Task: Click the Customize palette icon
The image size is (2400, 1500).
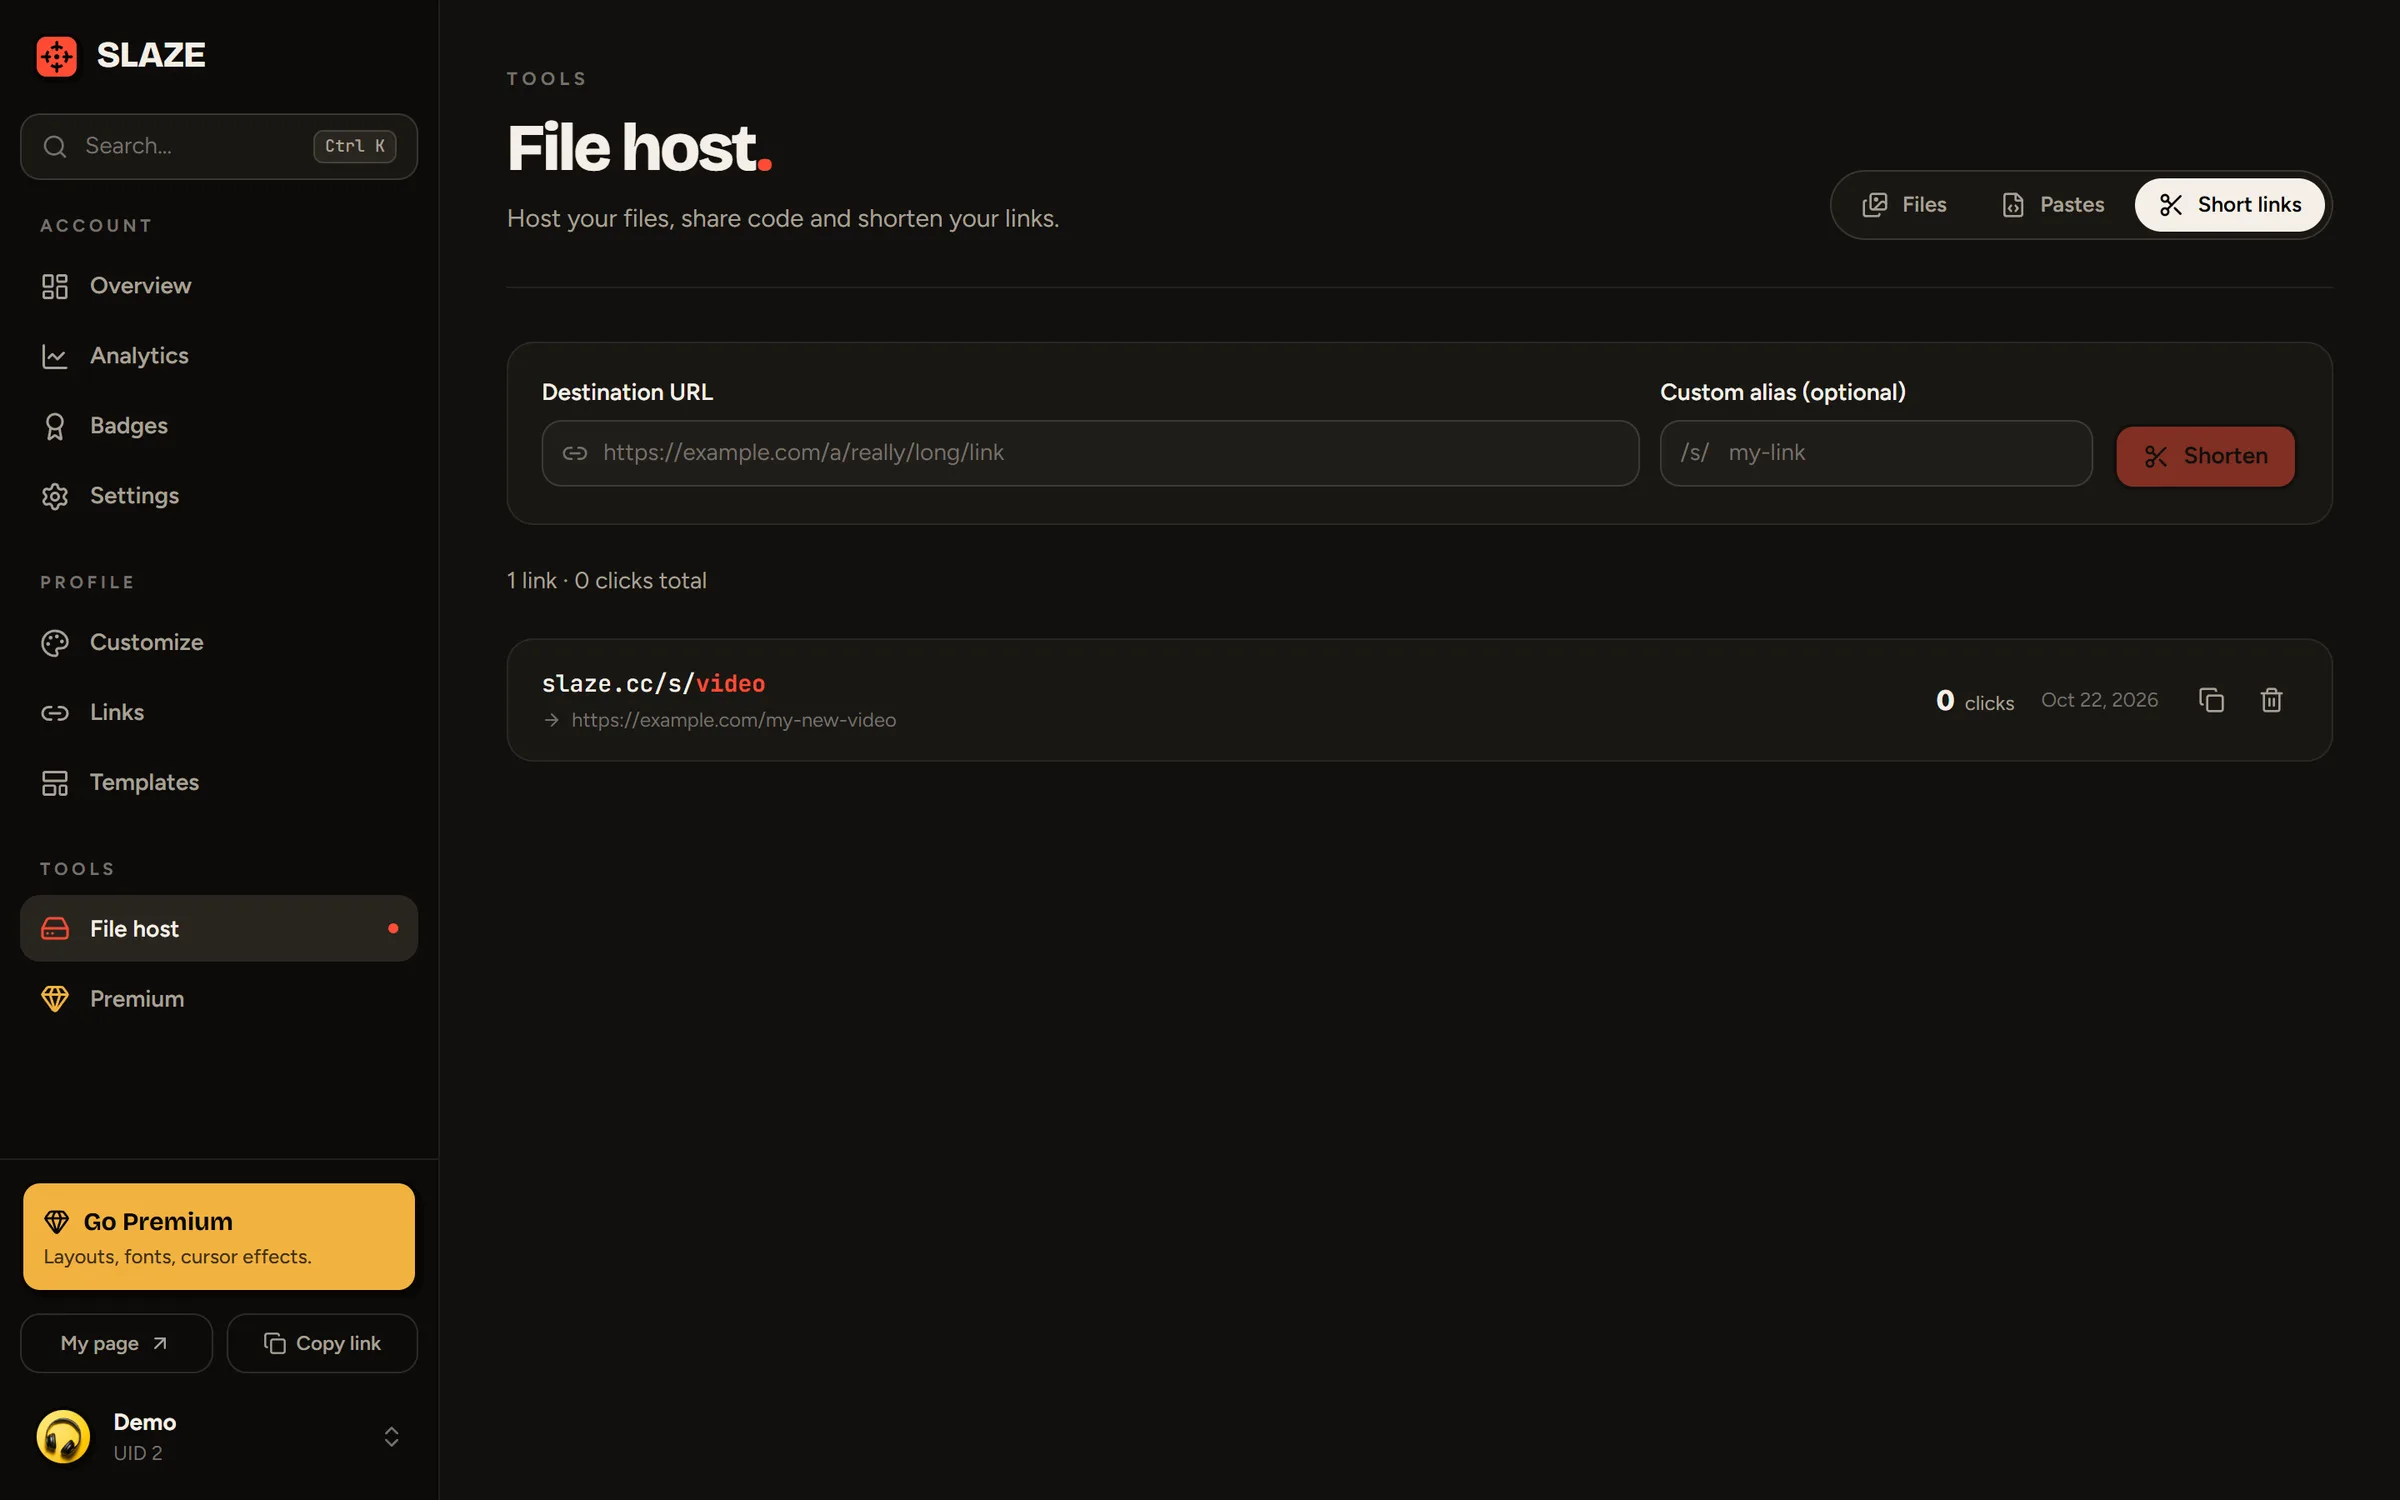Action: (55, 643)
